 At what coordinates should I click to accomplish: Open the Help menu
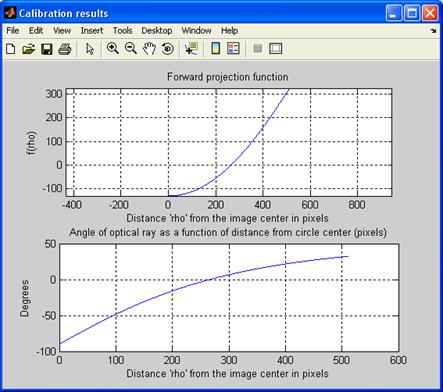tap(229, 31)
